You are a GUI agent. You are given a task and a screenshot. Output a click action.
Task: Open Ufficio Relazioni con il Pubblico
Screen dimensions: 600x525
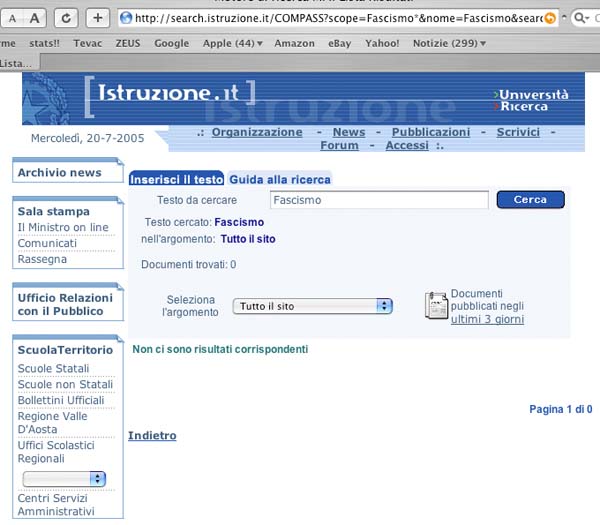65,305
